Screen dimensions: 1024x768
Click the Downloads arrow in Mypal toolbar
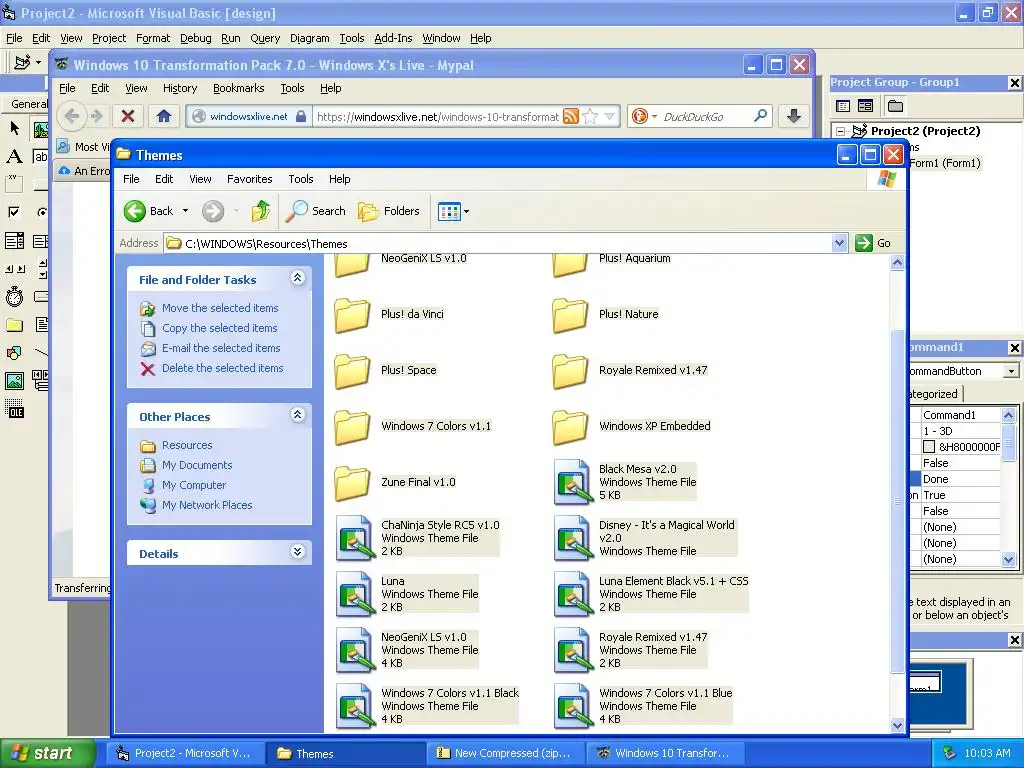tap(793, 116)
